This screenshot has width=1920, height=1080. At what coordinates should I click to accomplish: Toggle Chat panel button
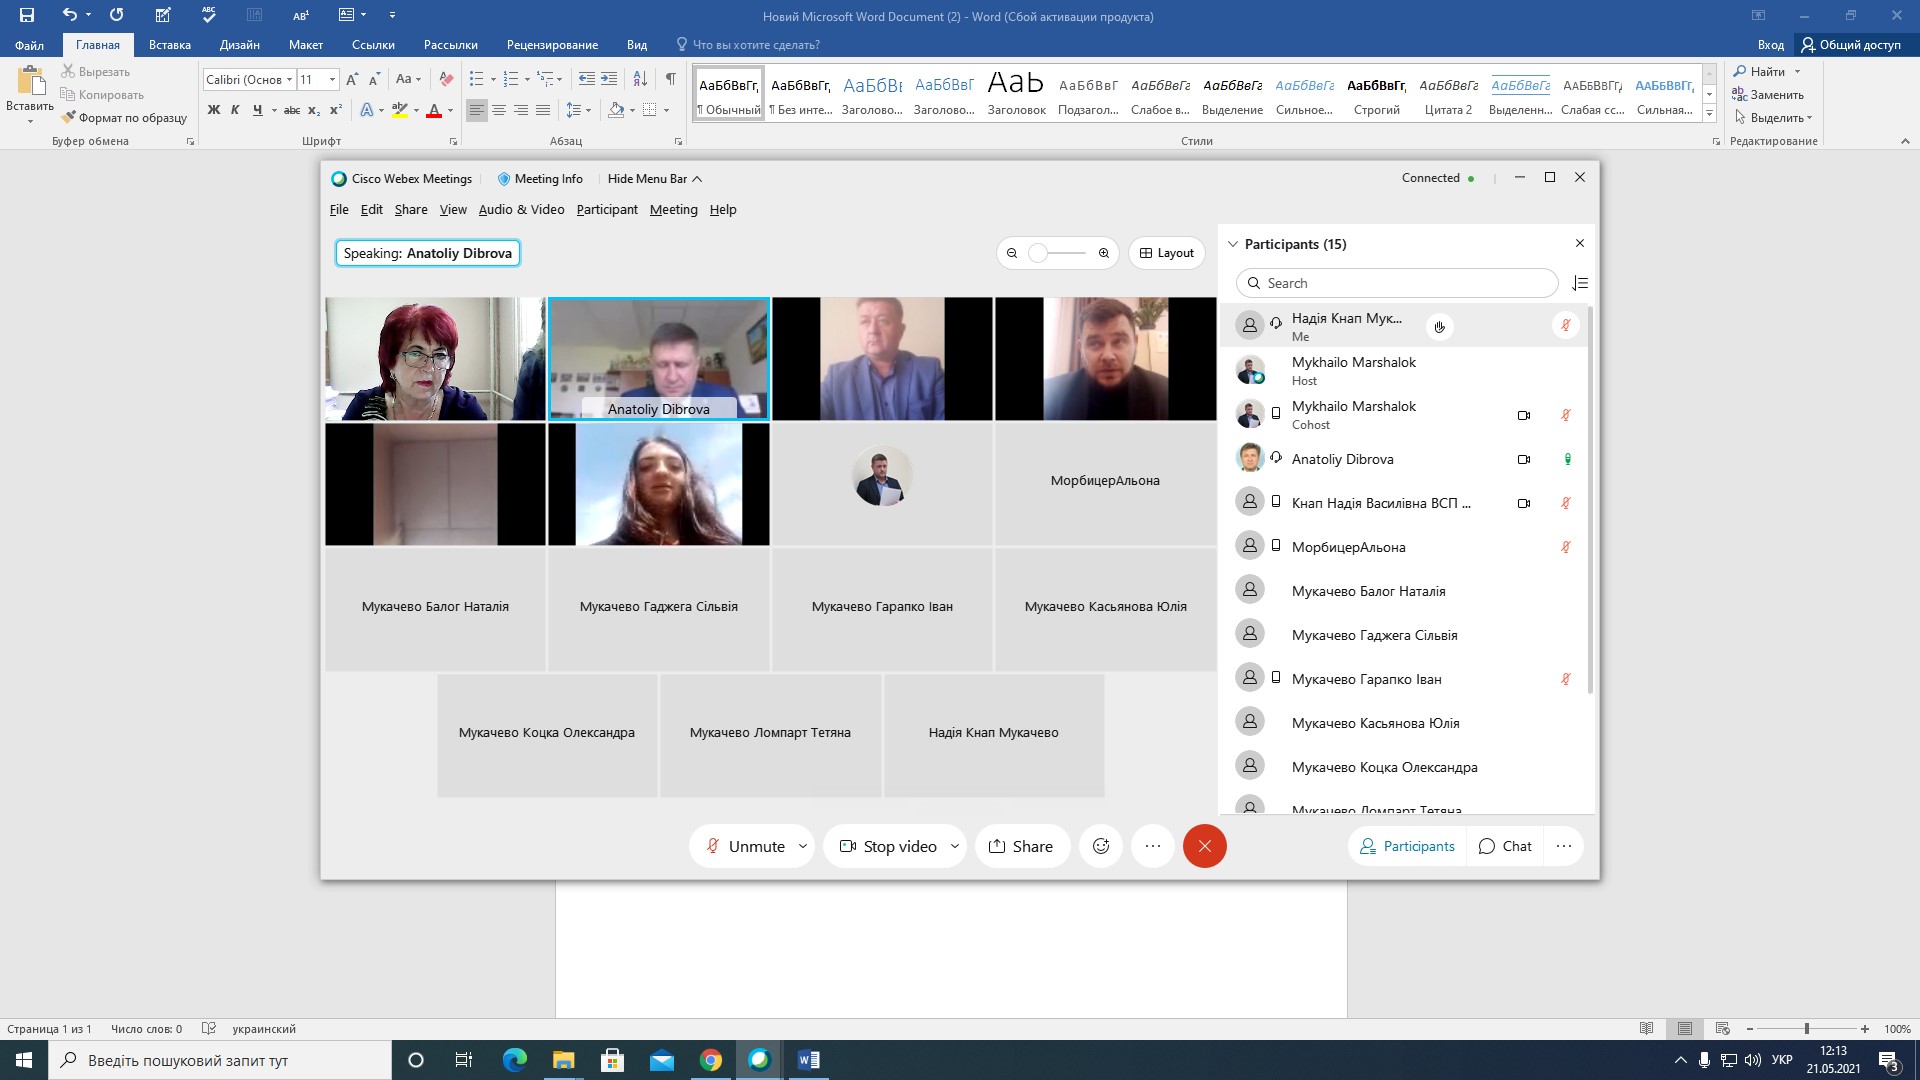point(1505,846)
